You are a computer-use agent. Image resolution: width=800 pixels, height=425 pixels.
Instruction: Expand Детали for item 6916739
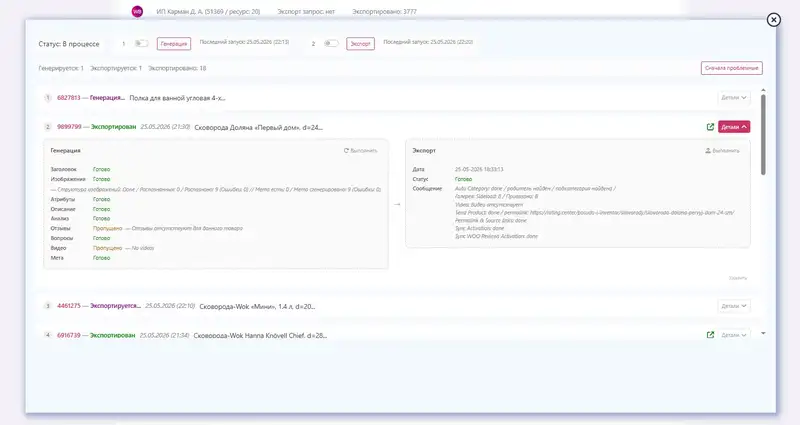click(734, 335)
